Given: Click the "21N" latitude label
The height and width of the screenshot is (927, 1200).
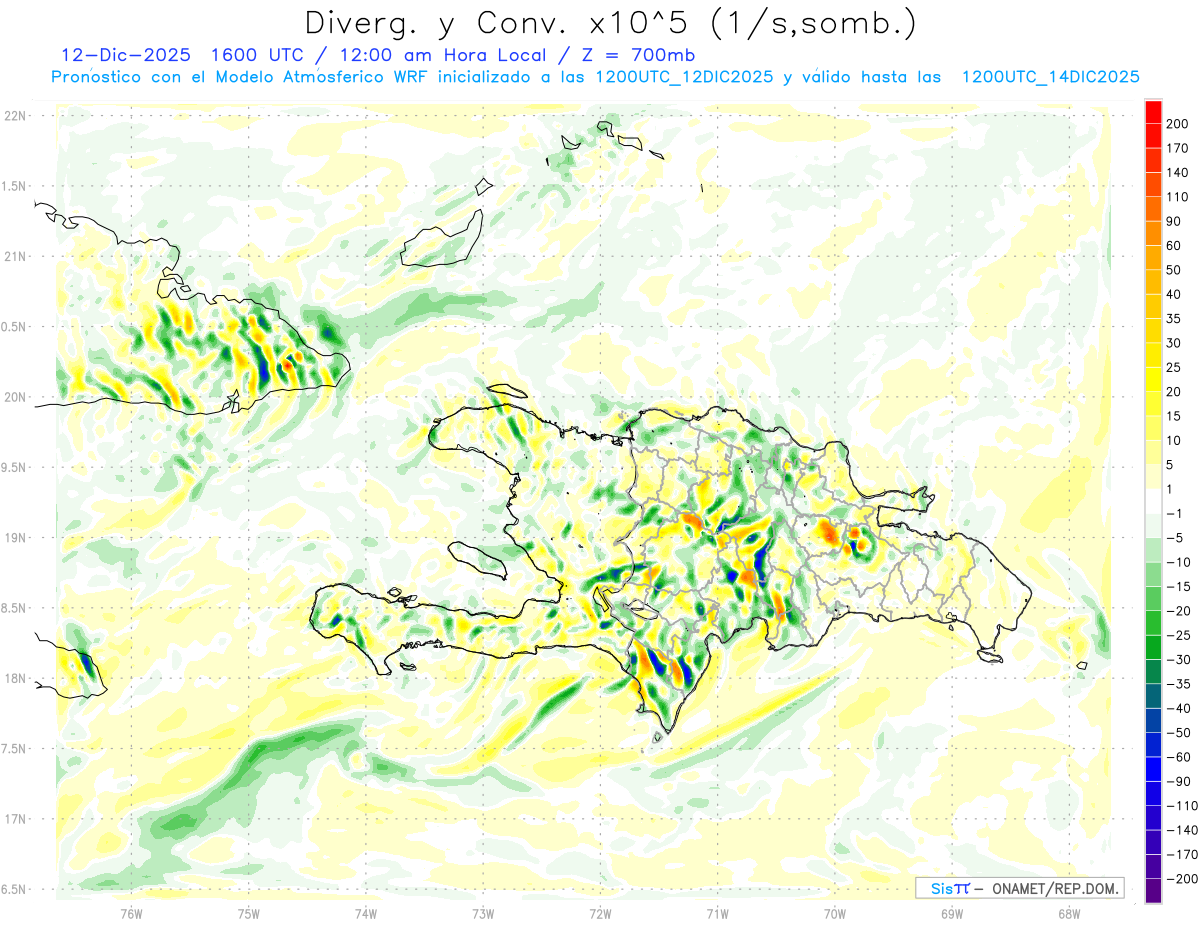Looking at the screenshot, I should coord(14,257).
